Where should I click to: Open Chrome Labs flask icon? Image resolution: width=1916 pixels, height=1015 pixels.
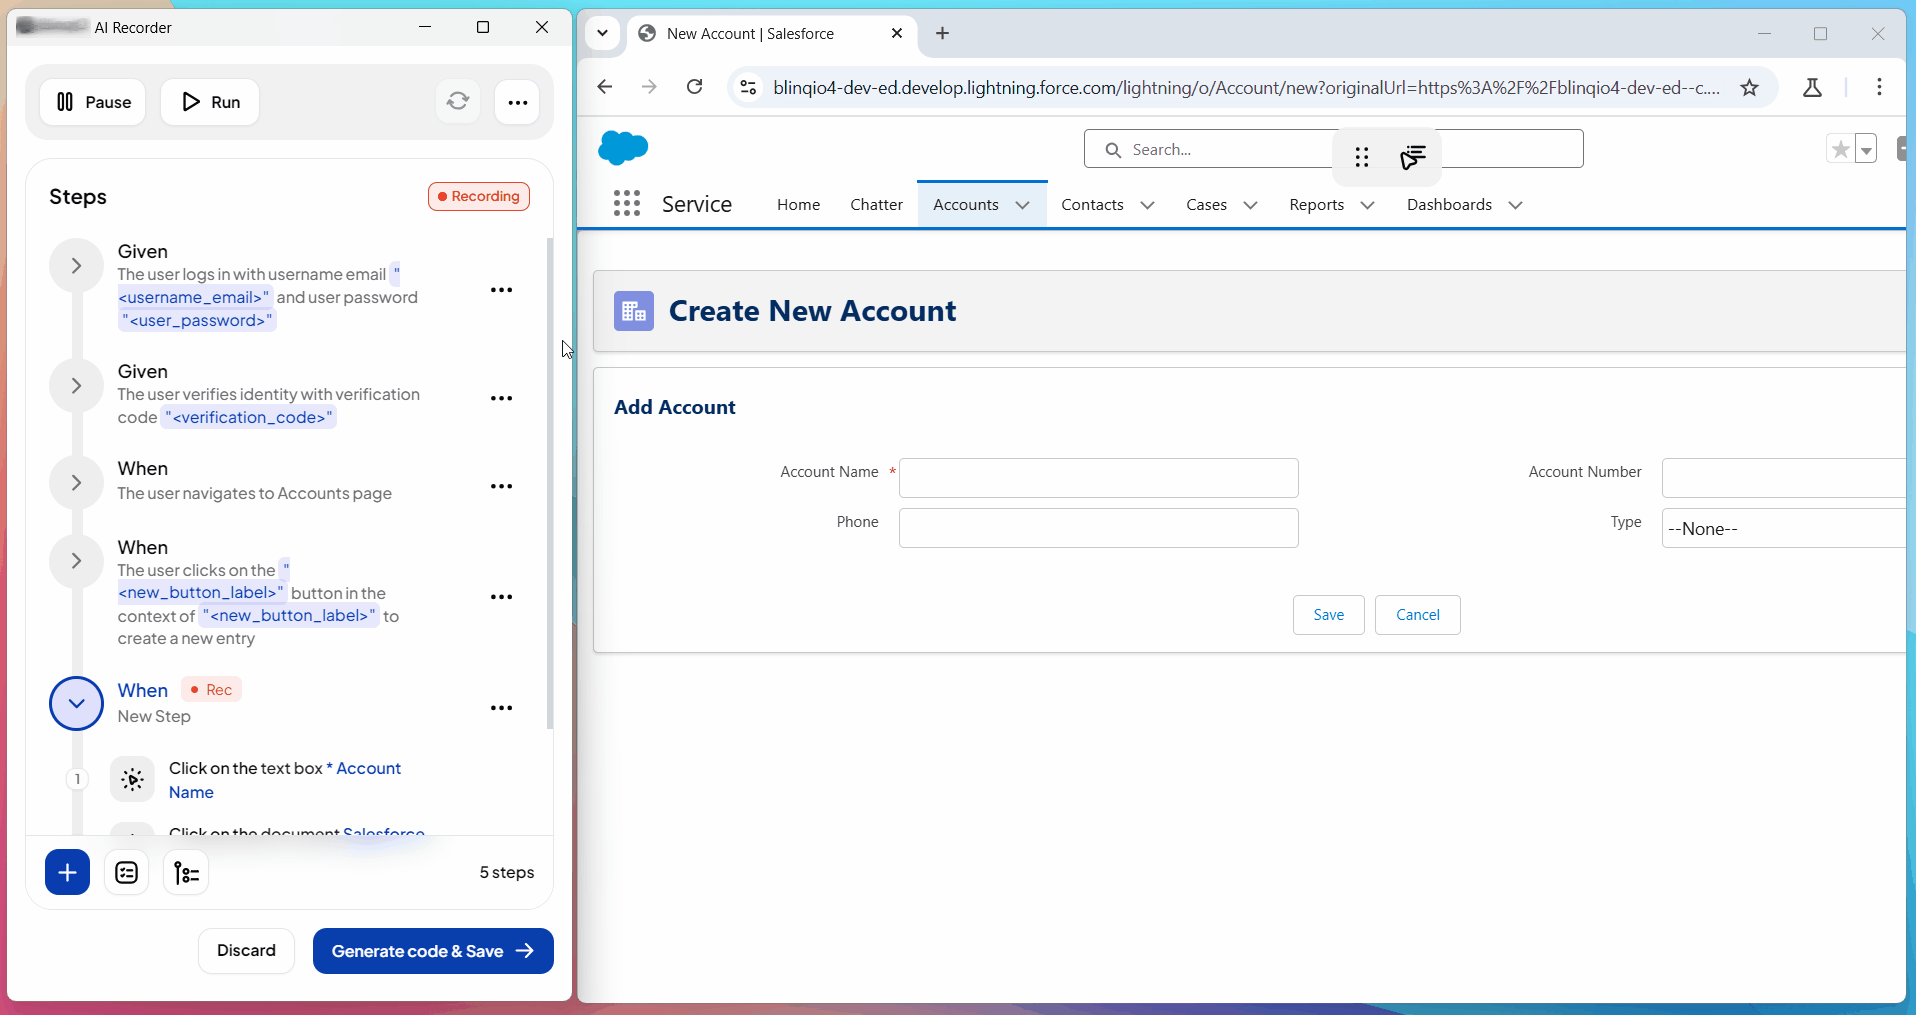1812,88
